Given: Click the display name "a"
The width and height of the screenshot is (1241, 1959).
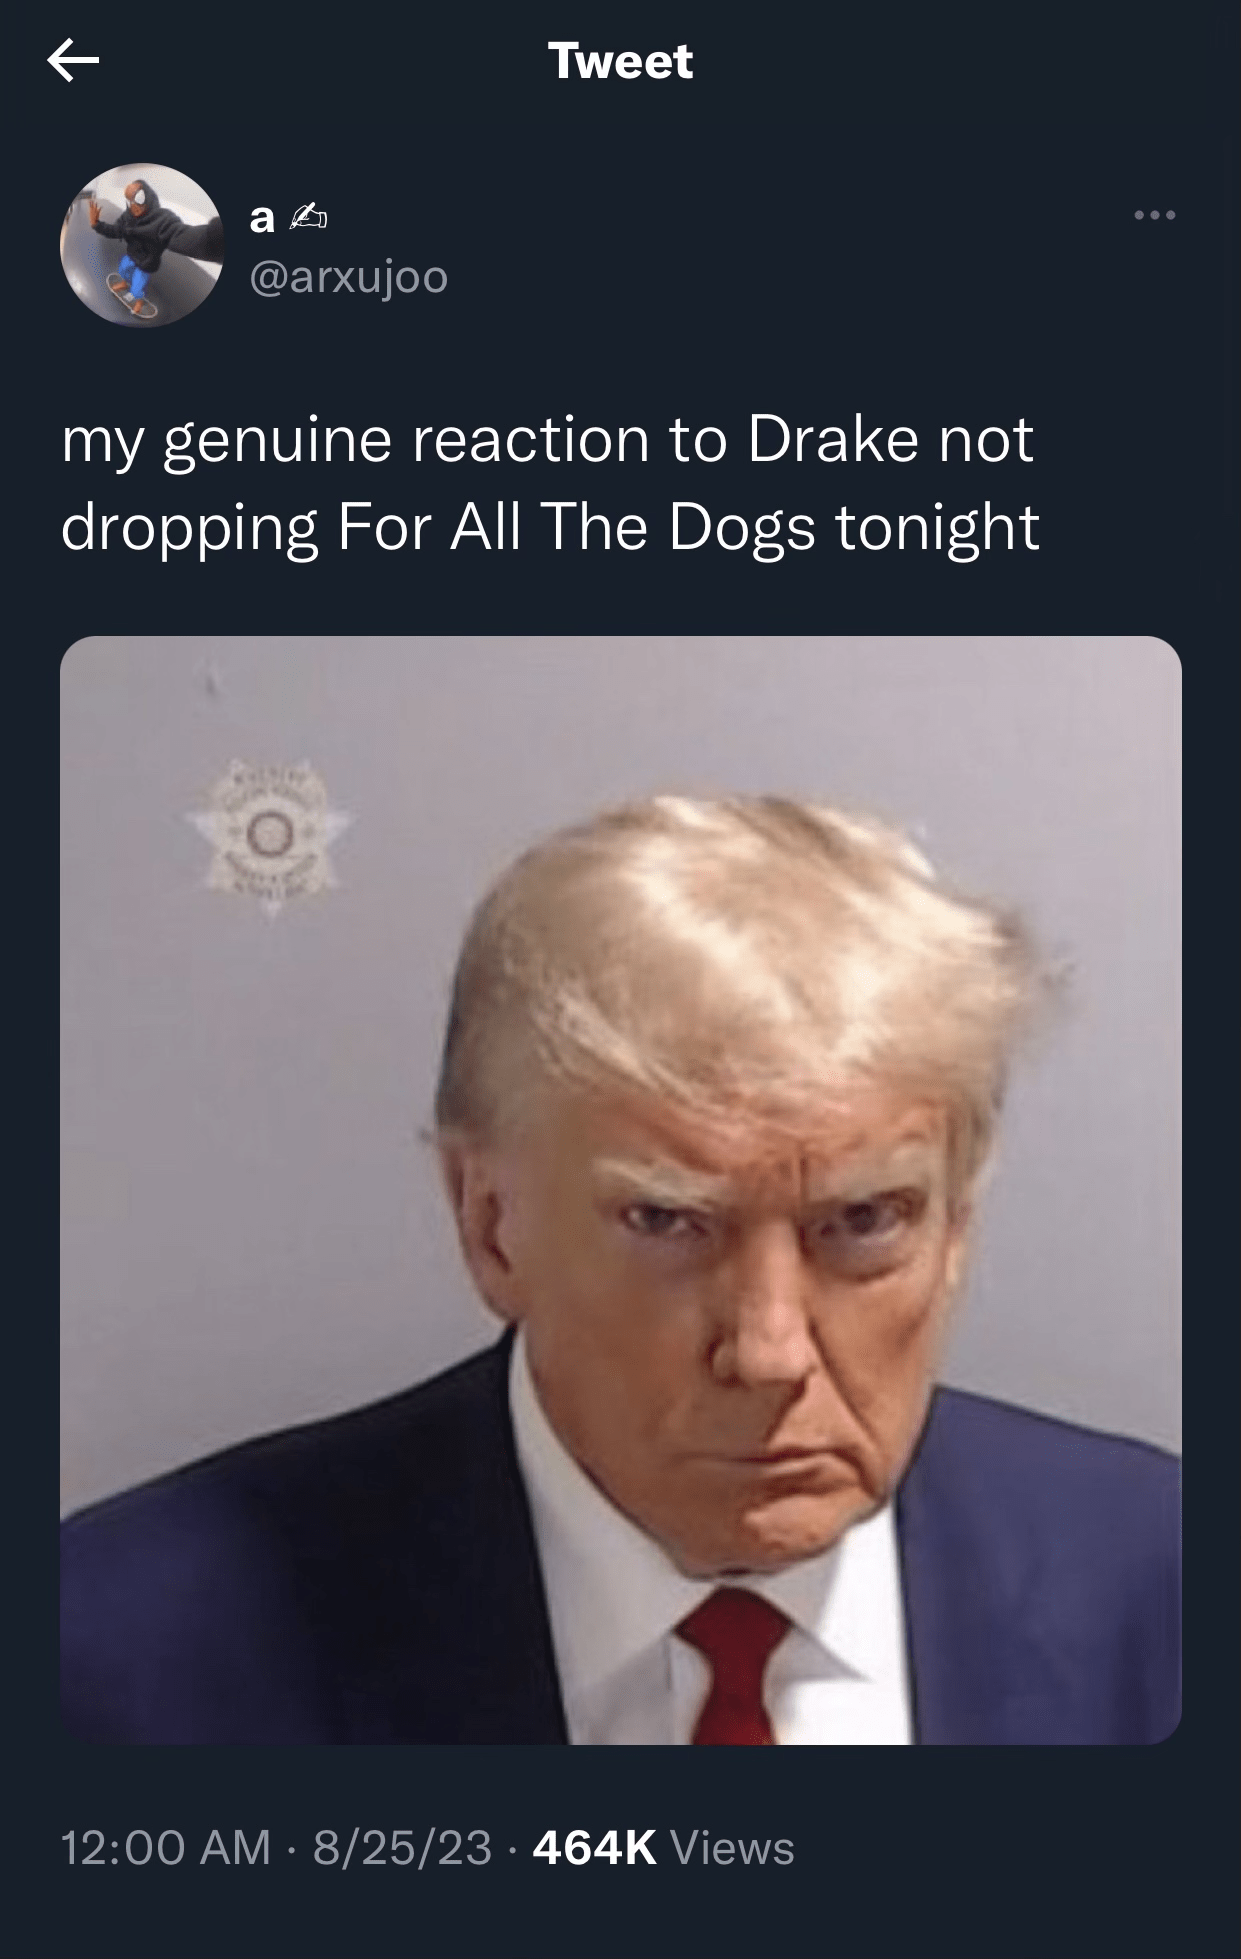Looking at the screenshot, I should click(x=261, y=218).
